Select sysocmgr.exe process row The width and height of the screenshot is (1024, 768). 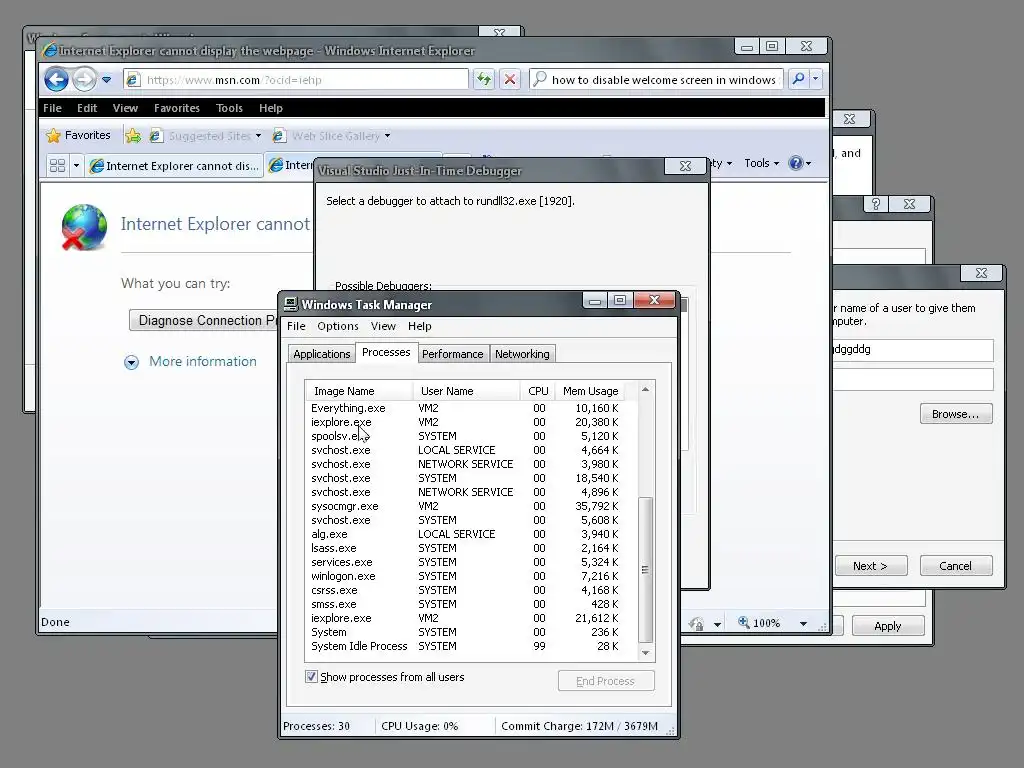[465, 506]
